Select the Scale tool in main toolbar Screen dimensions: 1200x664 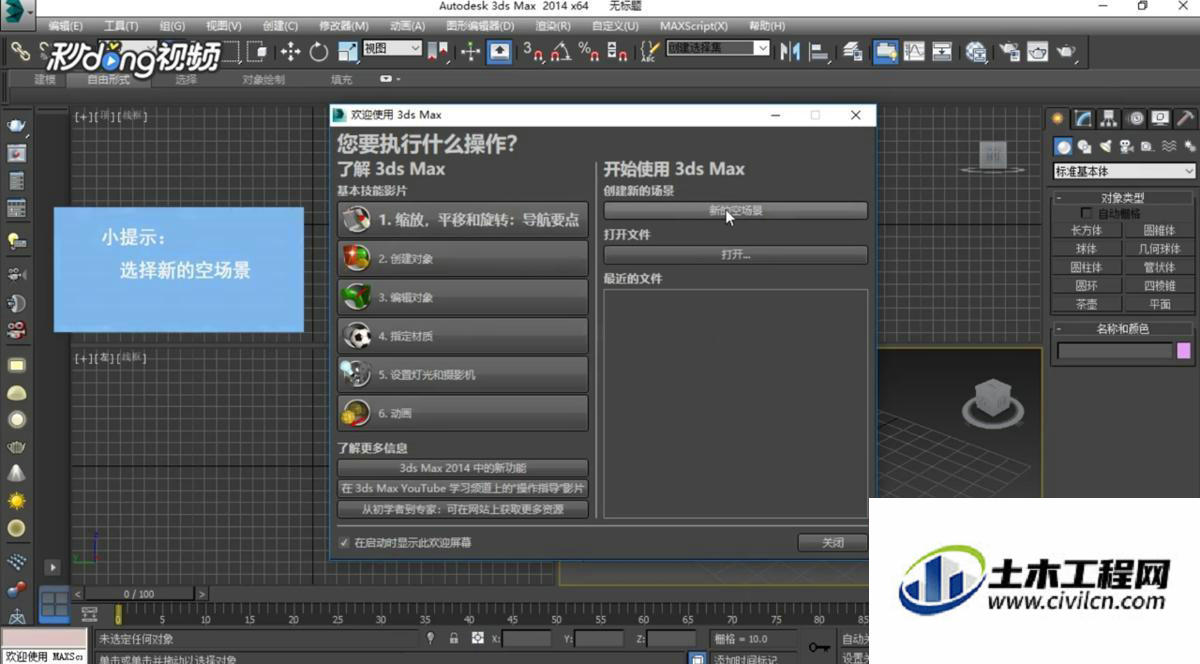[347, 51]
